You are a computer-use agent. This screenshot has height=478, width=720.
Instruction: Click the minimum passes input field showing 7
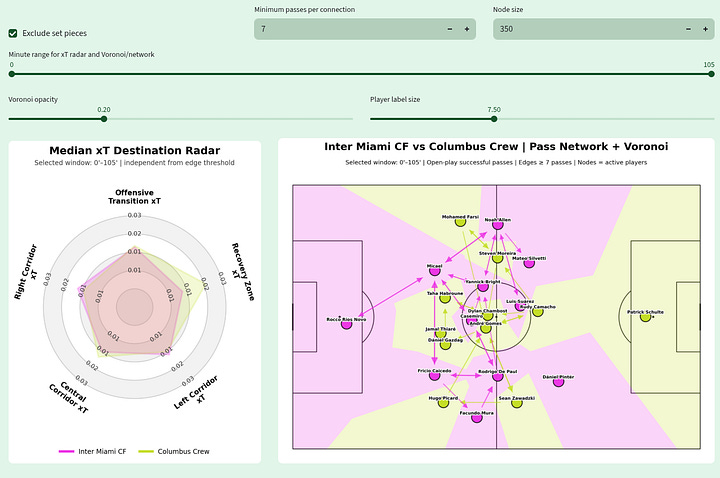click(348, 29)
